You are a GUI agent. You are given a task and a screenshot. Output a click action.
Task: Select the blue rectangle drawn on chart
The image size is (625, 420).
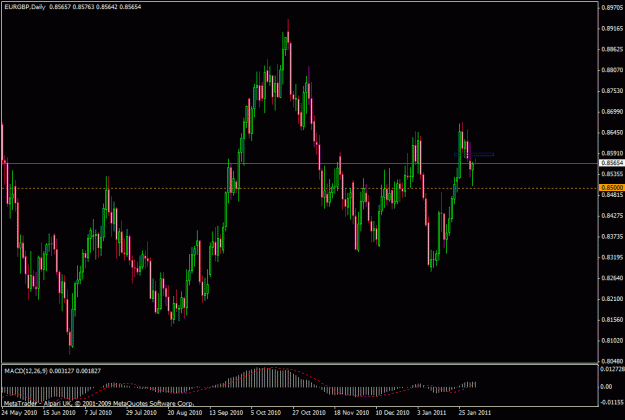click(x=474, y=155)
